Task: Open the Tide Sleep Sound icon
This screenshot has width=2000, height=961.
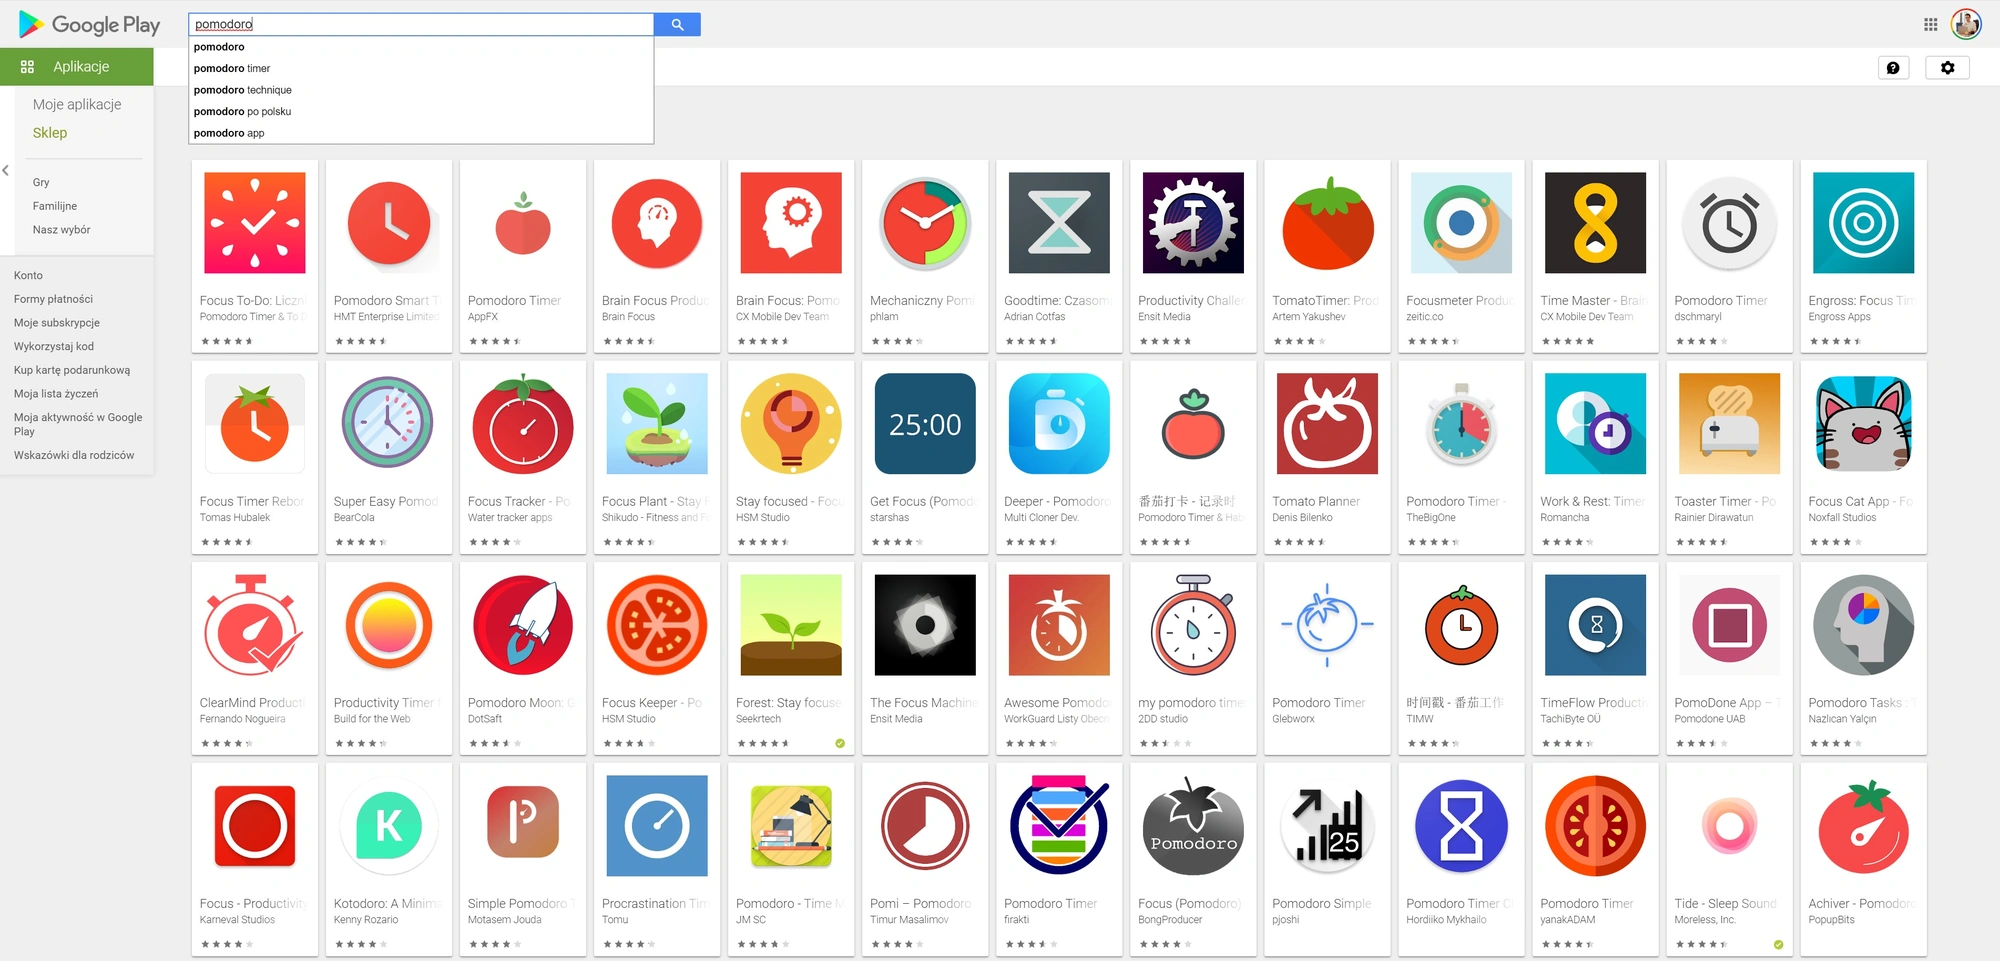Action: pyautogui.click(x=1729, y=826)
